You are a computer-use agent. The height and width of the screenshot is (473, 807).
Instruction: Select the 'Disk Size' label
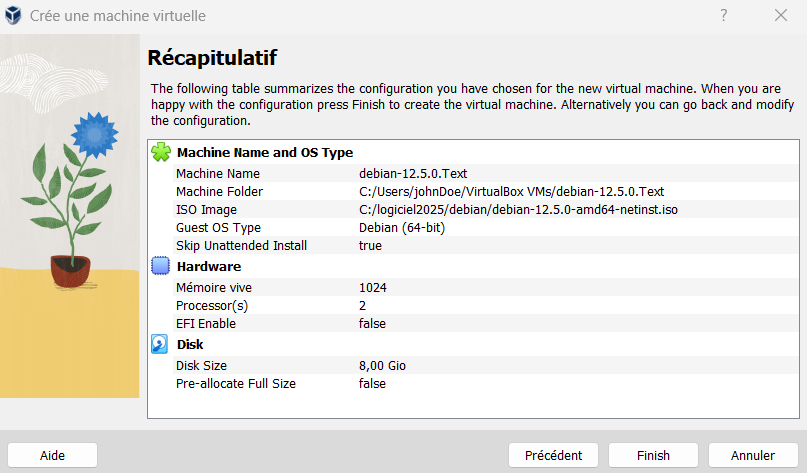coord(201,365)
